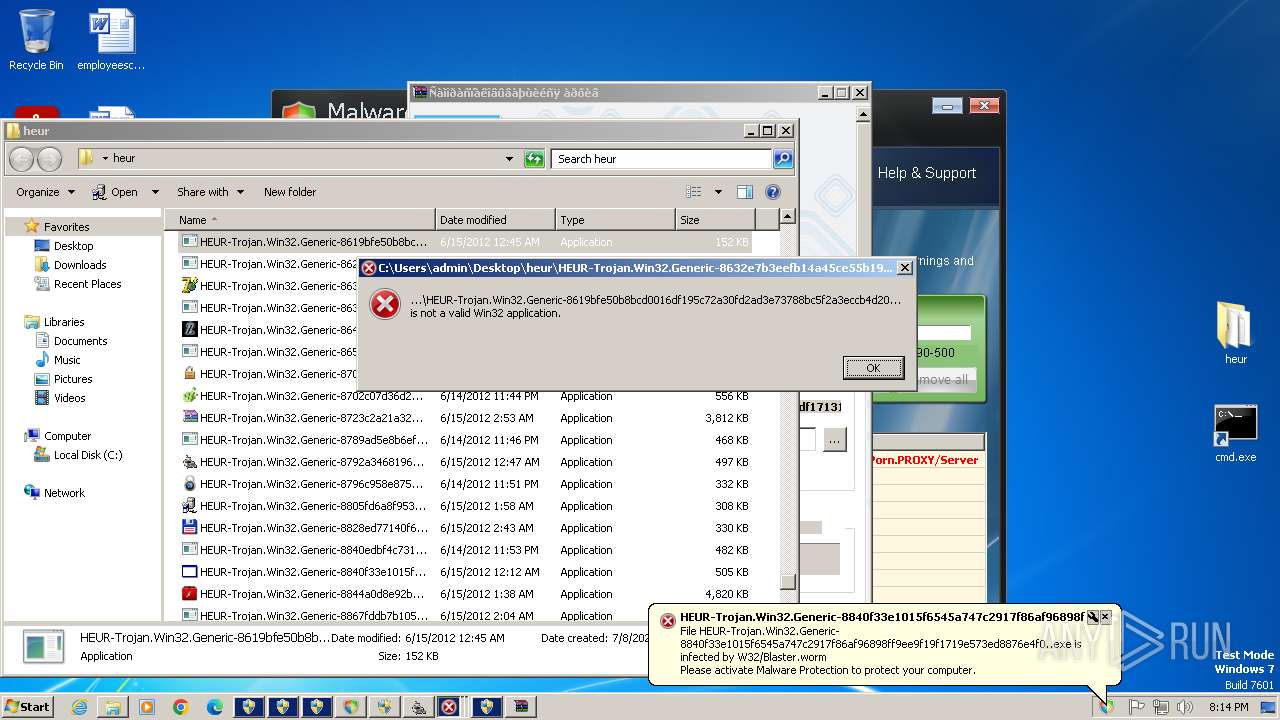Open Local Disk (C:)
Screen dimensions: 1280x720
pyautogui.click(x=88, y=455)
